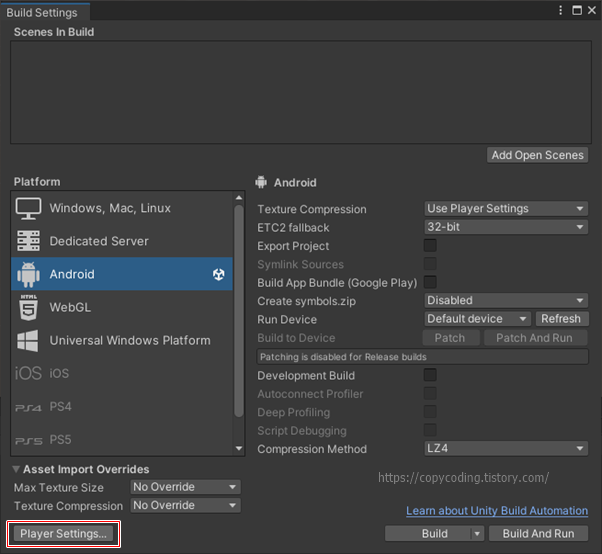Screen dimensions: 602x554
Task: Click inside the Scenes In Build list
Action: pyautogui.click(x=301, y=92)
